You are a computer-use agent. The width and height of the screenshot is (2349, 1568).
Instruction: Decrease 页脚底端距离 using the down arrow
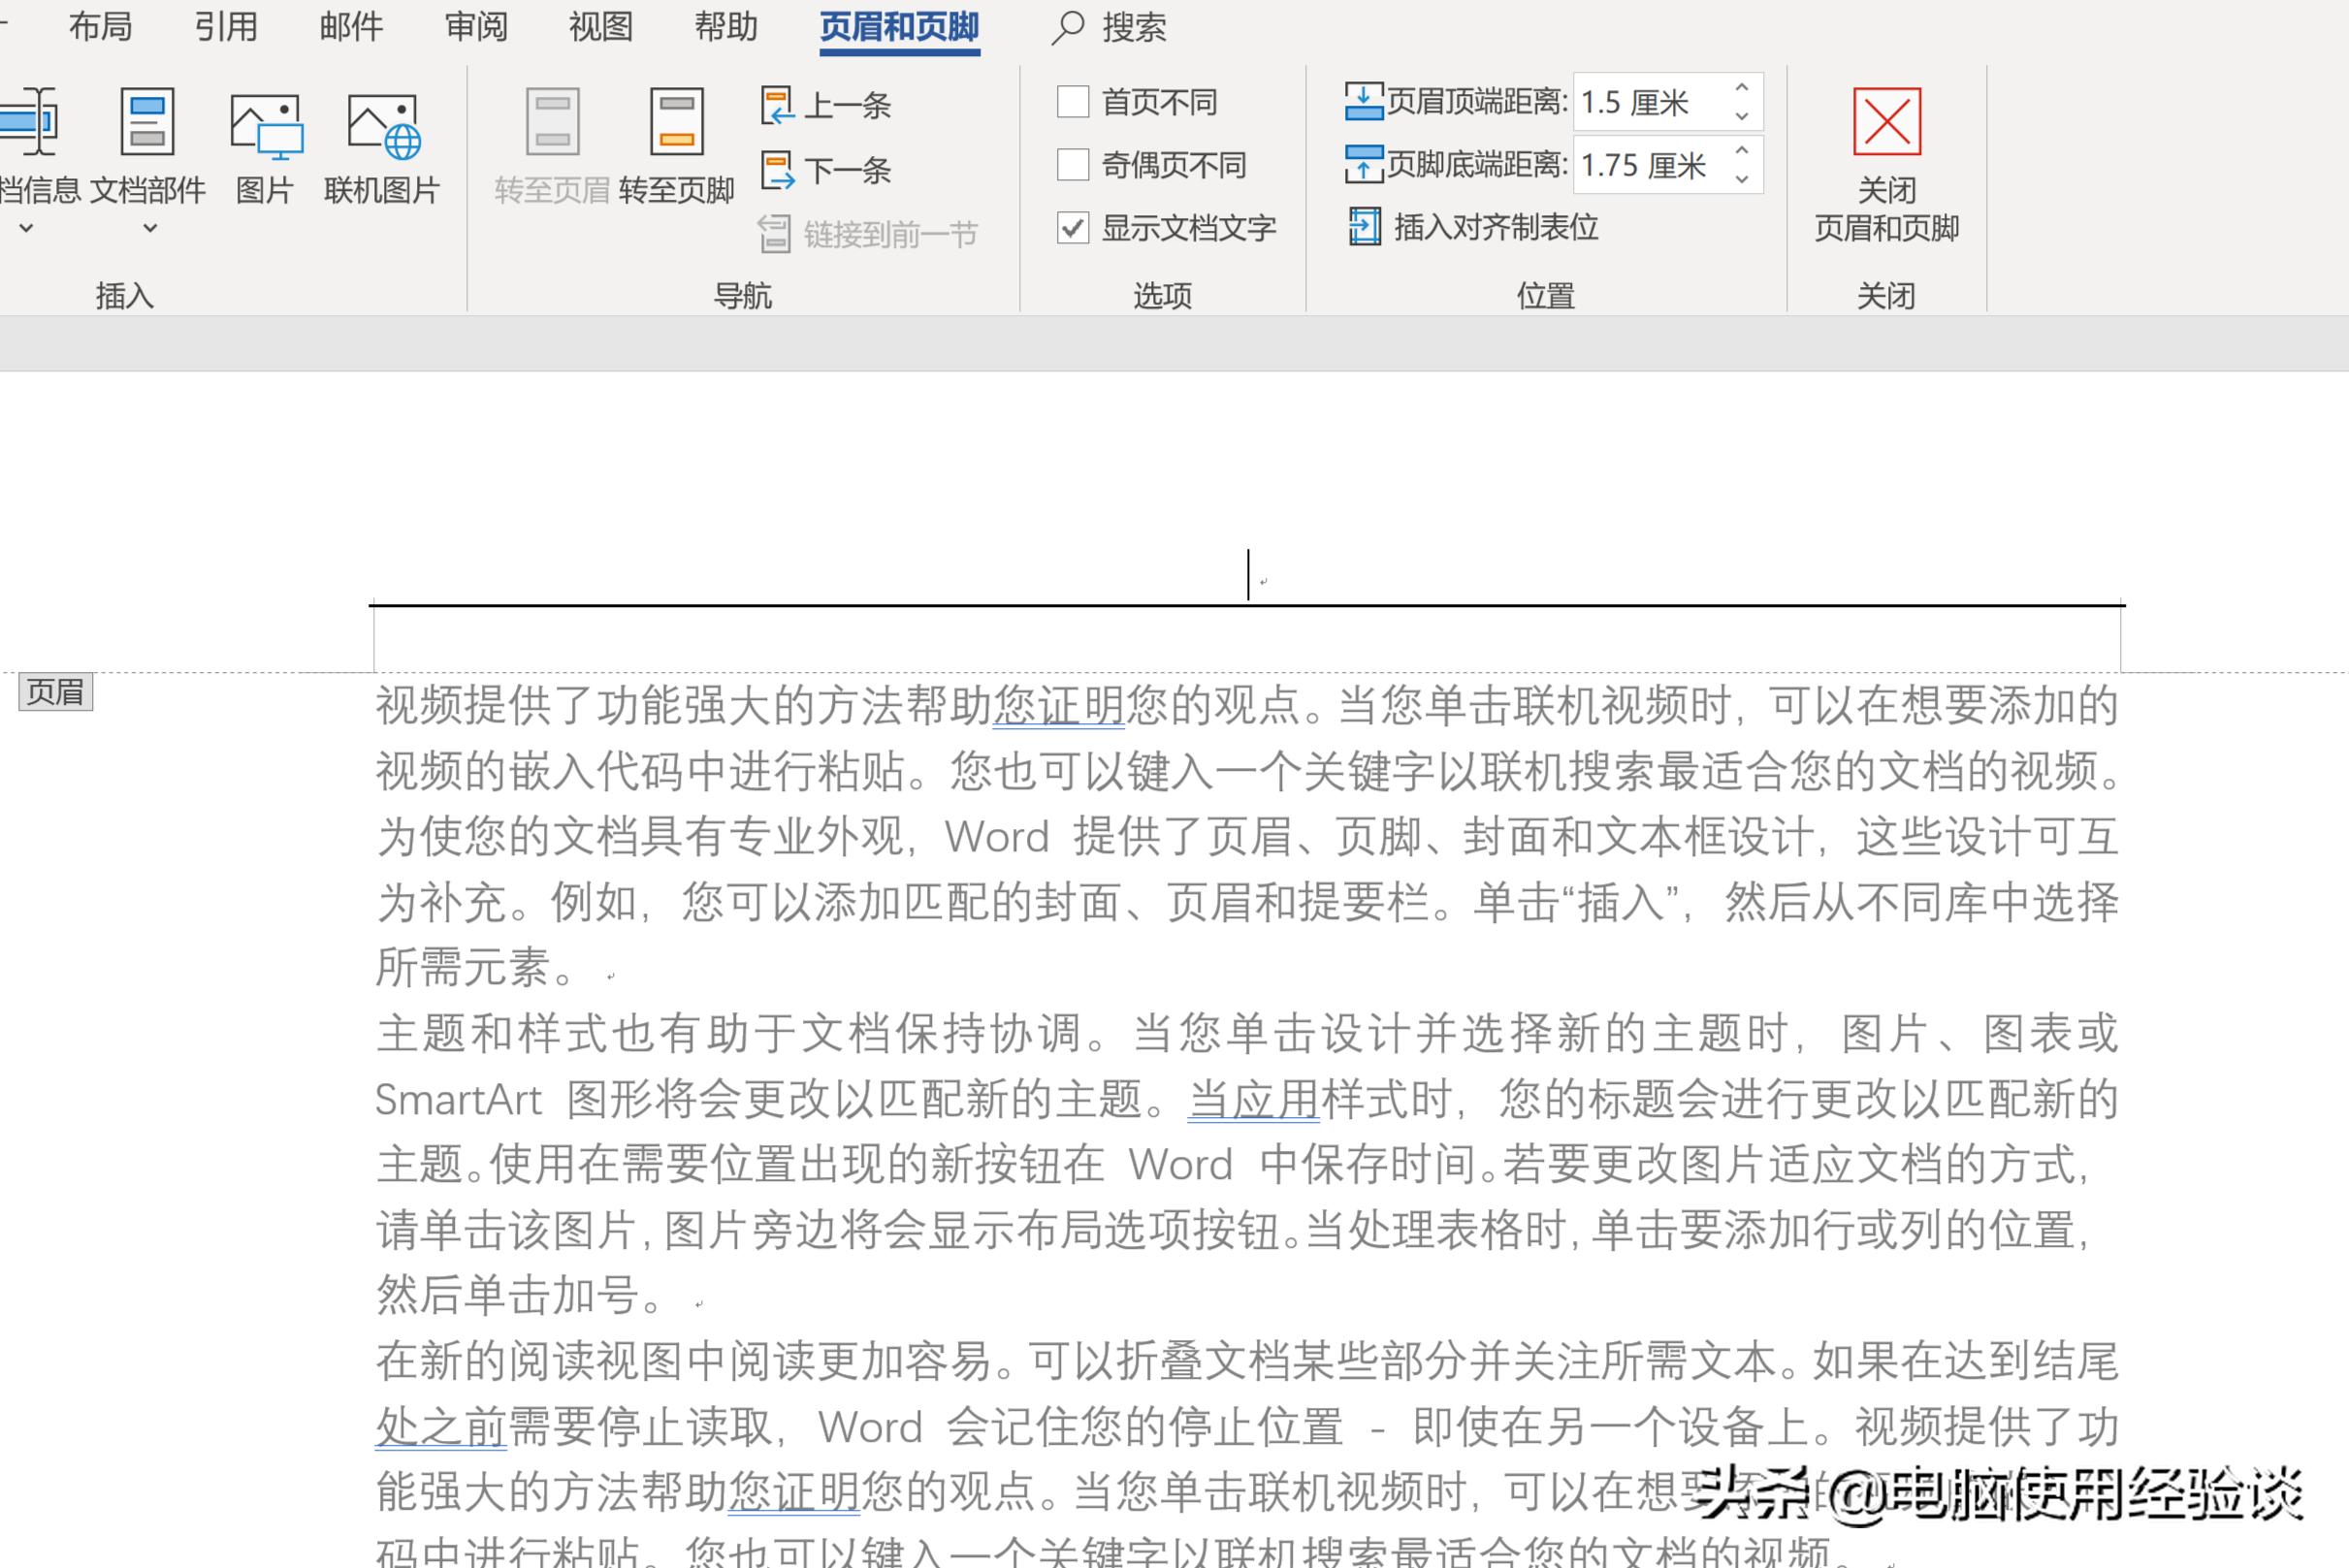click(1740, 179)
